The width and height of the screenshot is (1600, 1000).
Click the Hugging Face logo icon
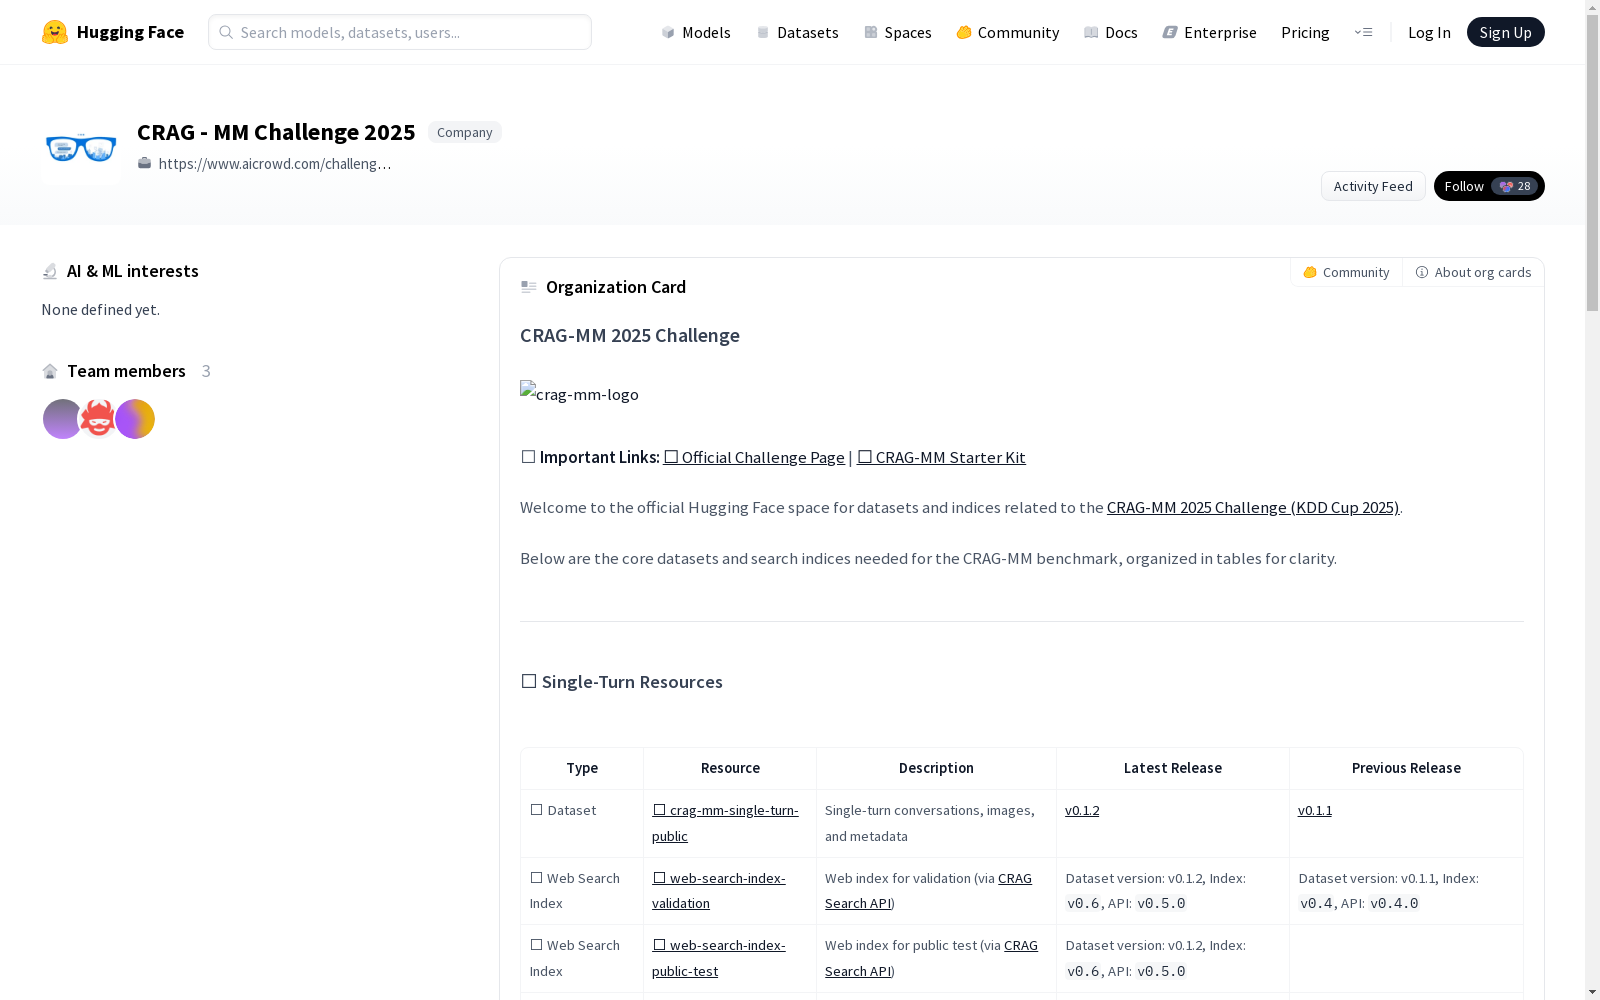click(55, 32)
